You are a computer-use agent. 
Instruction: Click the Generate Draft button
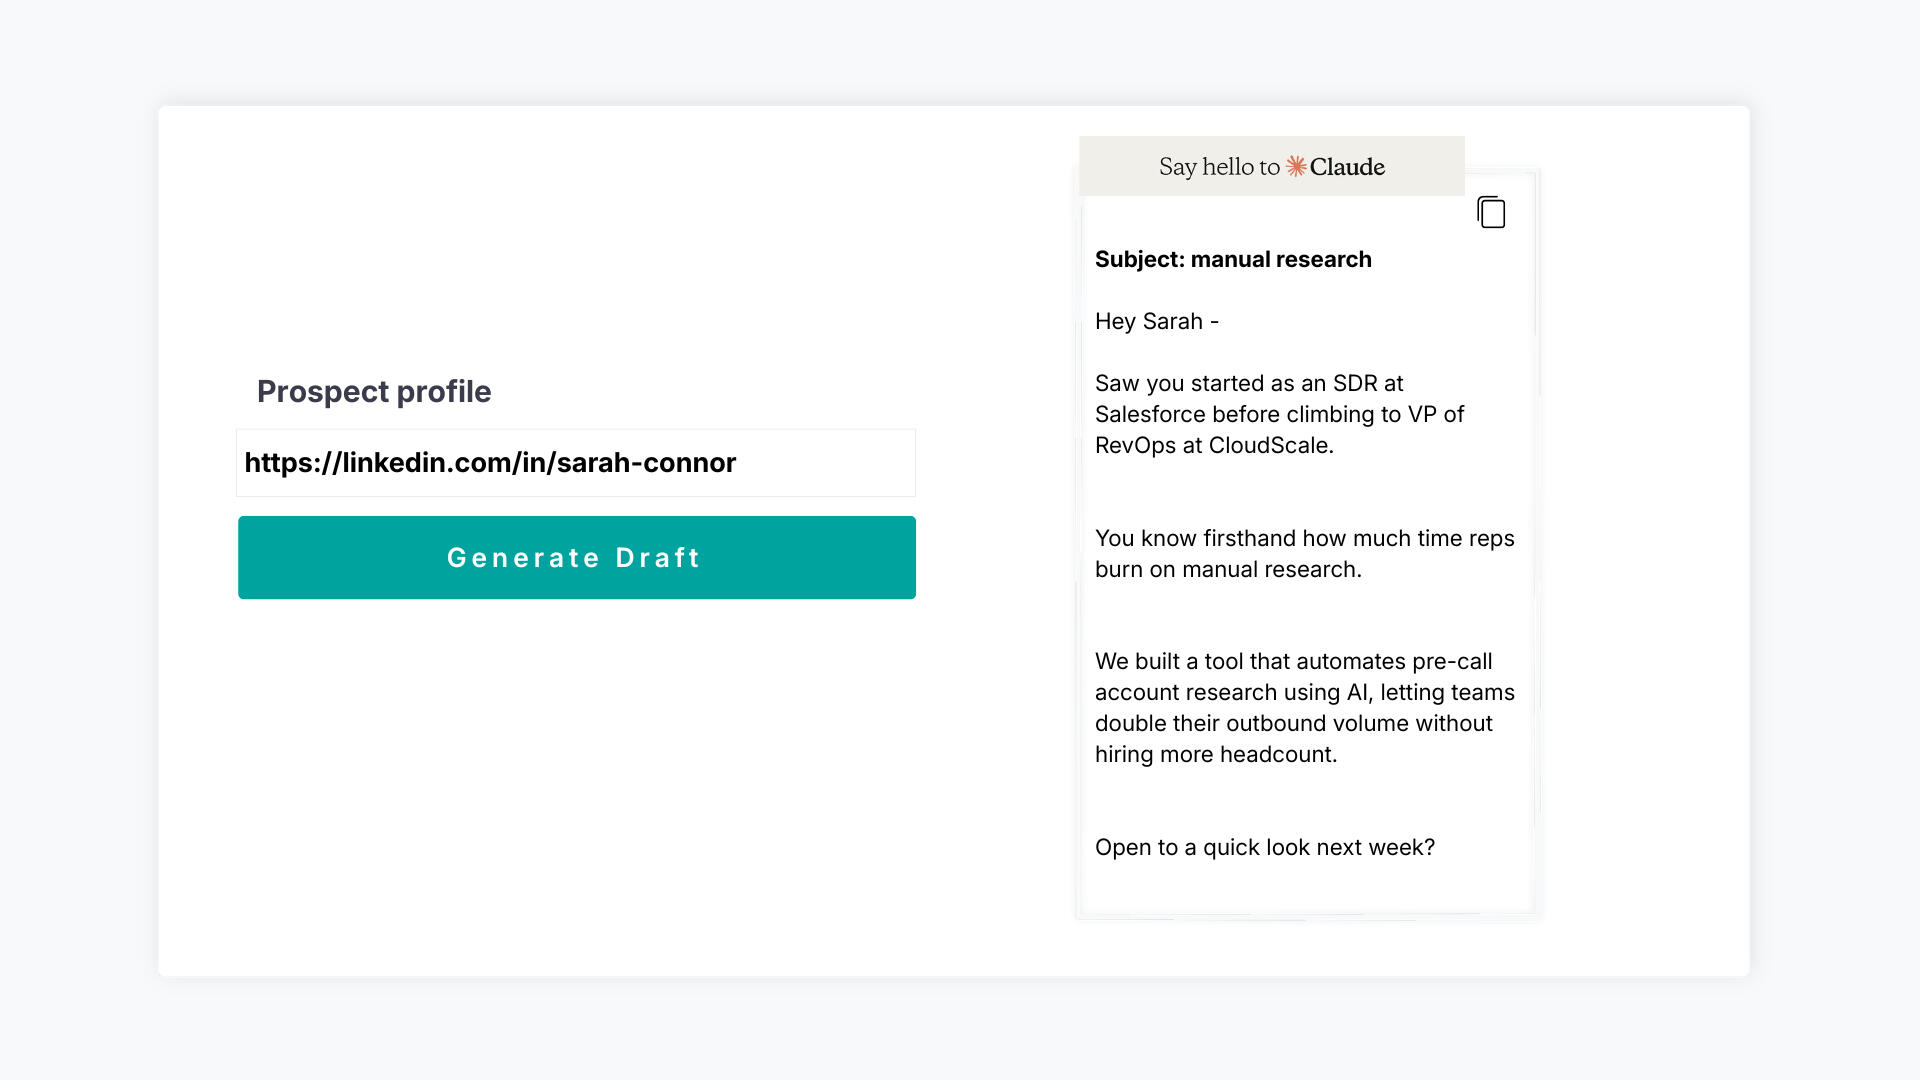tap(576, 557)
